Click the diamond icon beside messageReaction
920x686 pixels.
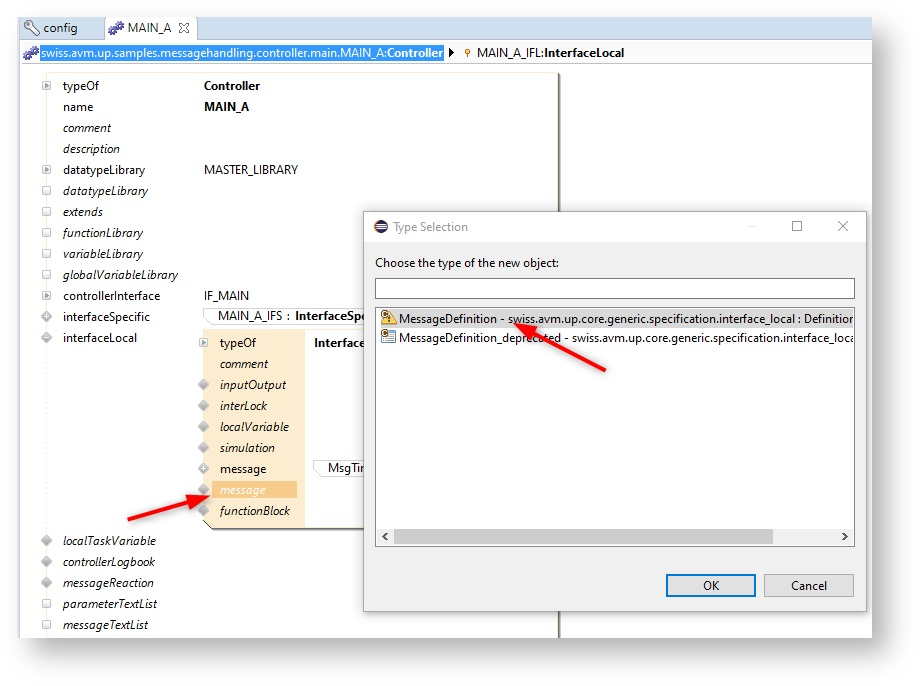(x=46, y=583)
